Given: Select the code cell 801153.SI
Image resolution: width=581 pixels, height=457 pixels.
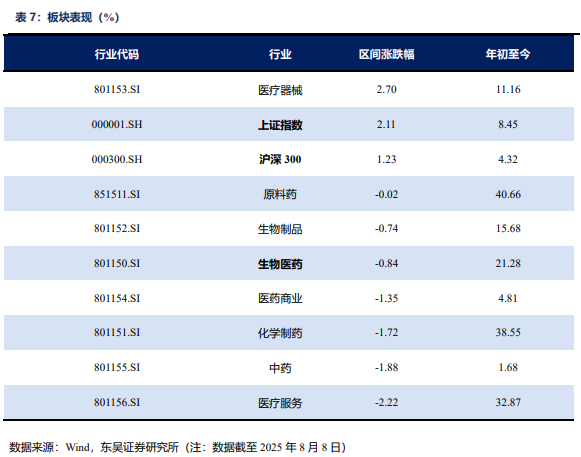Looking at the screenshot, I should (117, 89).
